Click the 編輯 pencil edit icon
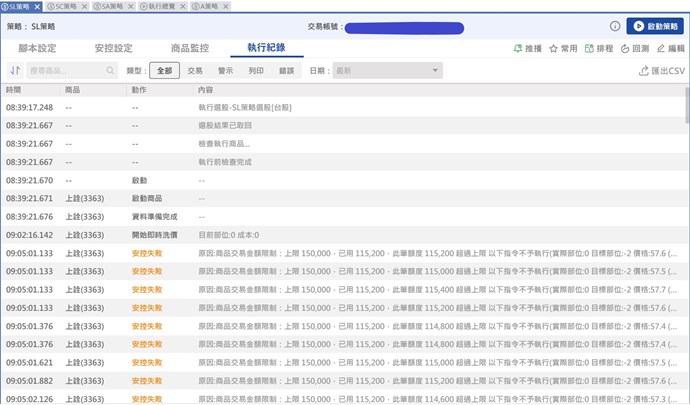 pos(661,48)
